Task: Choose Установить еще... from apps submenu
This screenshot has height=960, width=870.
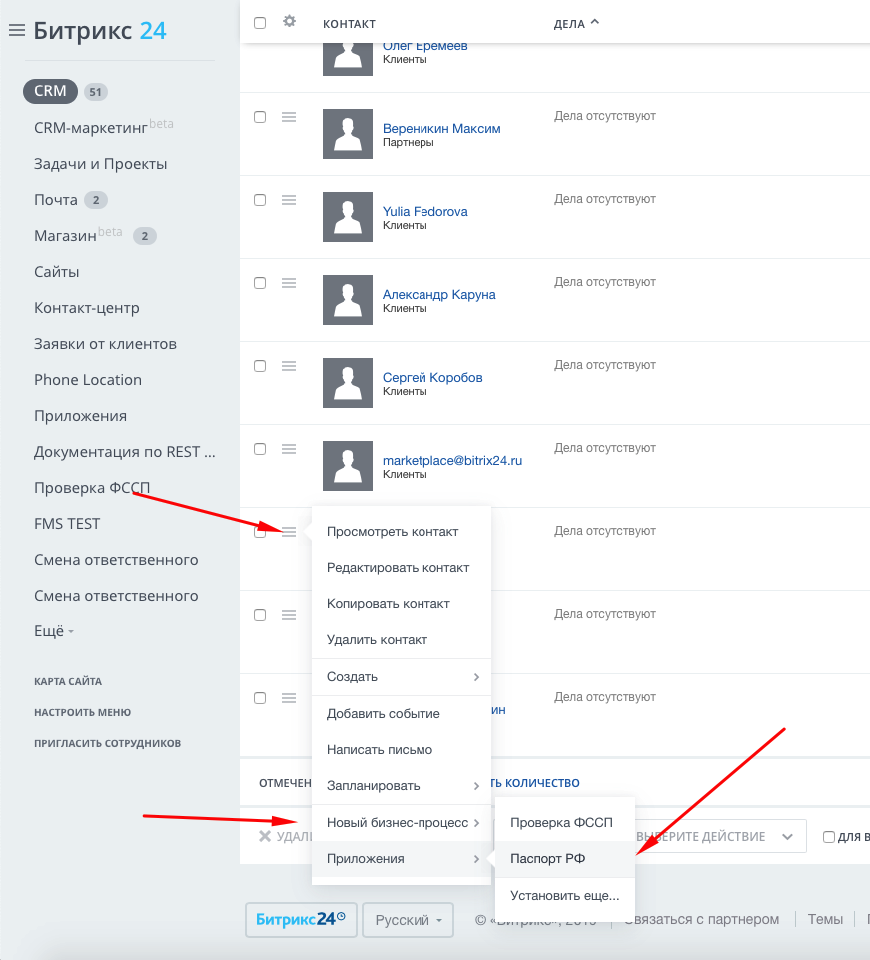Action: click(564, 895)
